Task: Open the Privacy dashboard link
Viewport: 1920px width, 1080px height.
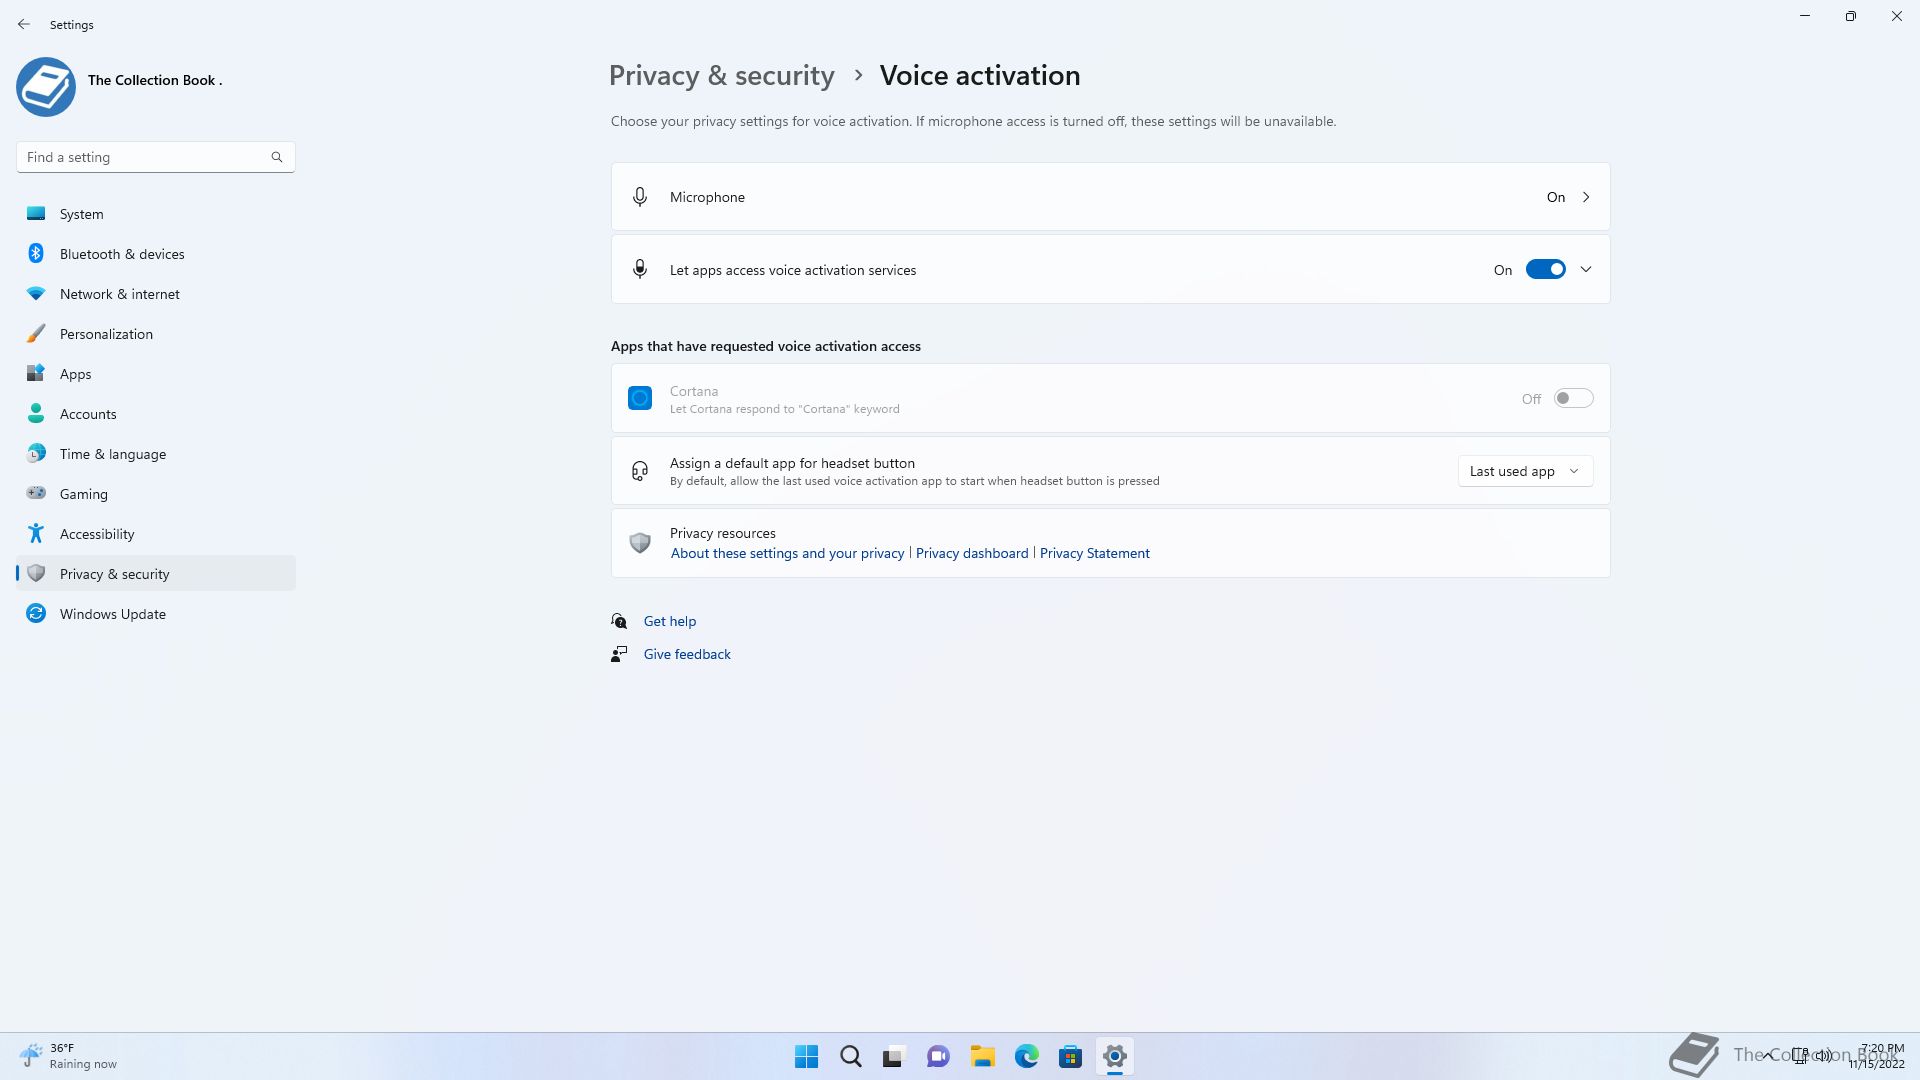Action: [x=972, y=553]
